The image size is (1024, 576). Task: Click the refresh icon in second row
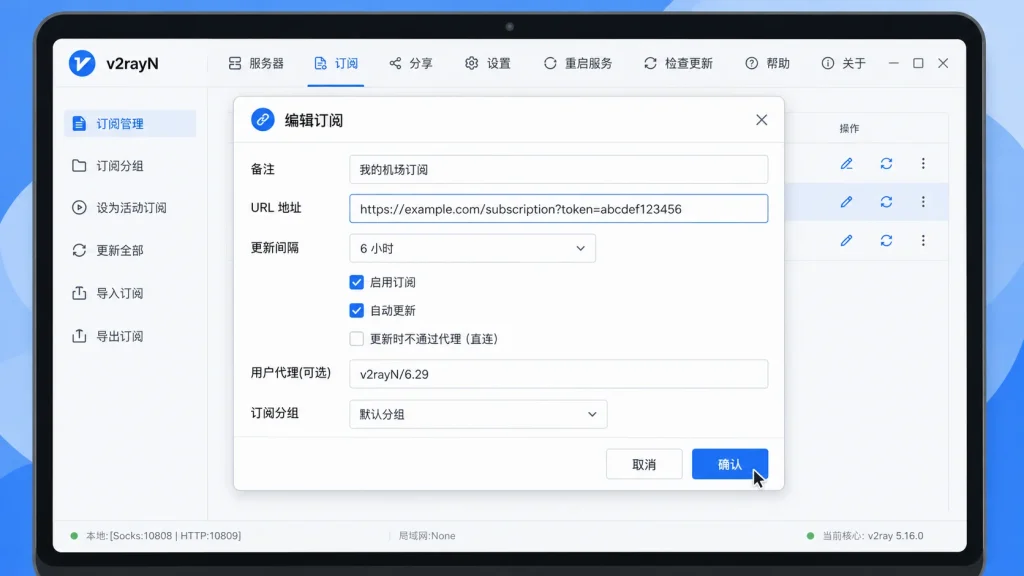click(886, 202)
